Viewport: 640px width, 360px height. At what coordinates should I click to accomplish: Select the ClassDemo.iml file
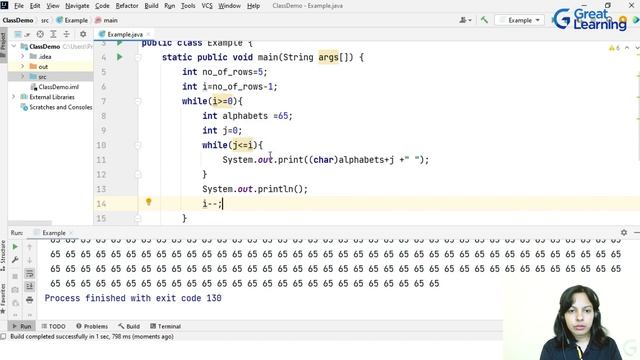[x=55, y=87]
